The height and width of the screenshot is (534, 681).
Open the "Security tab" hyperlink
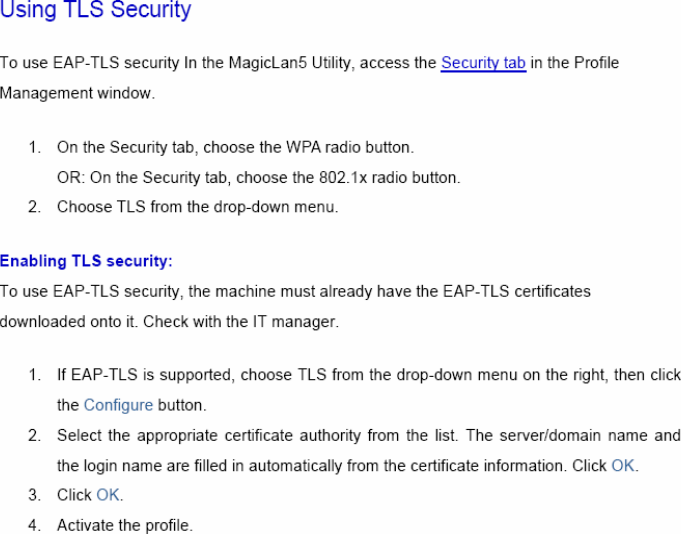click(x=483, y=63)
